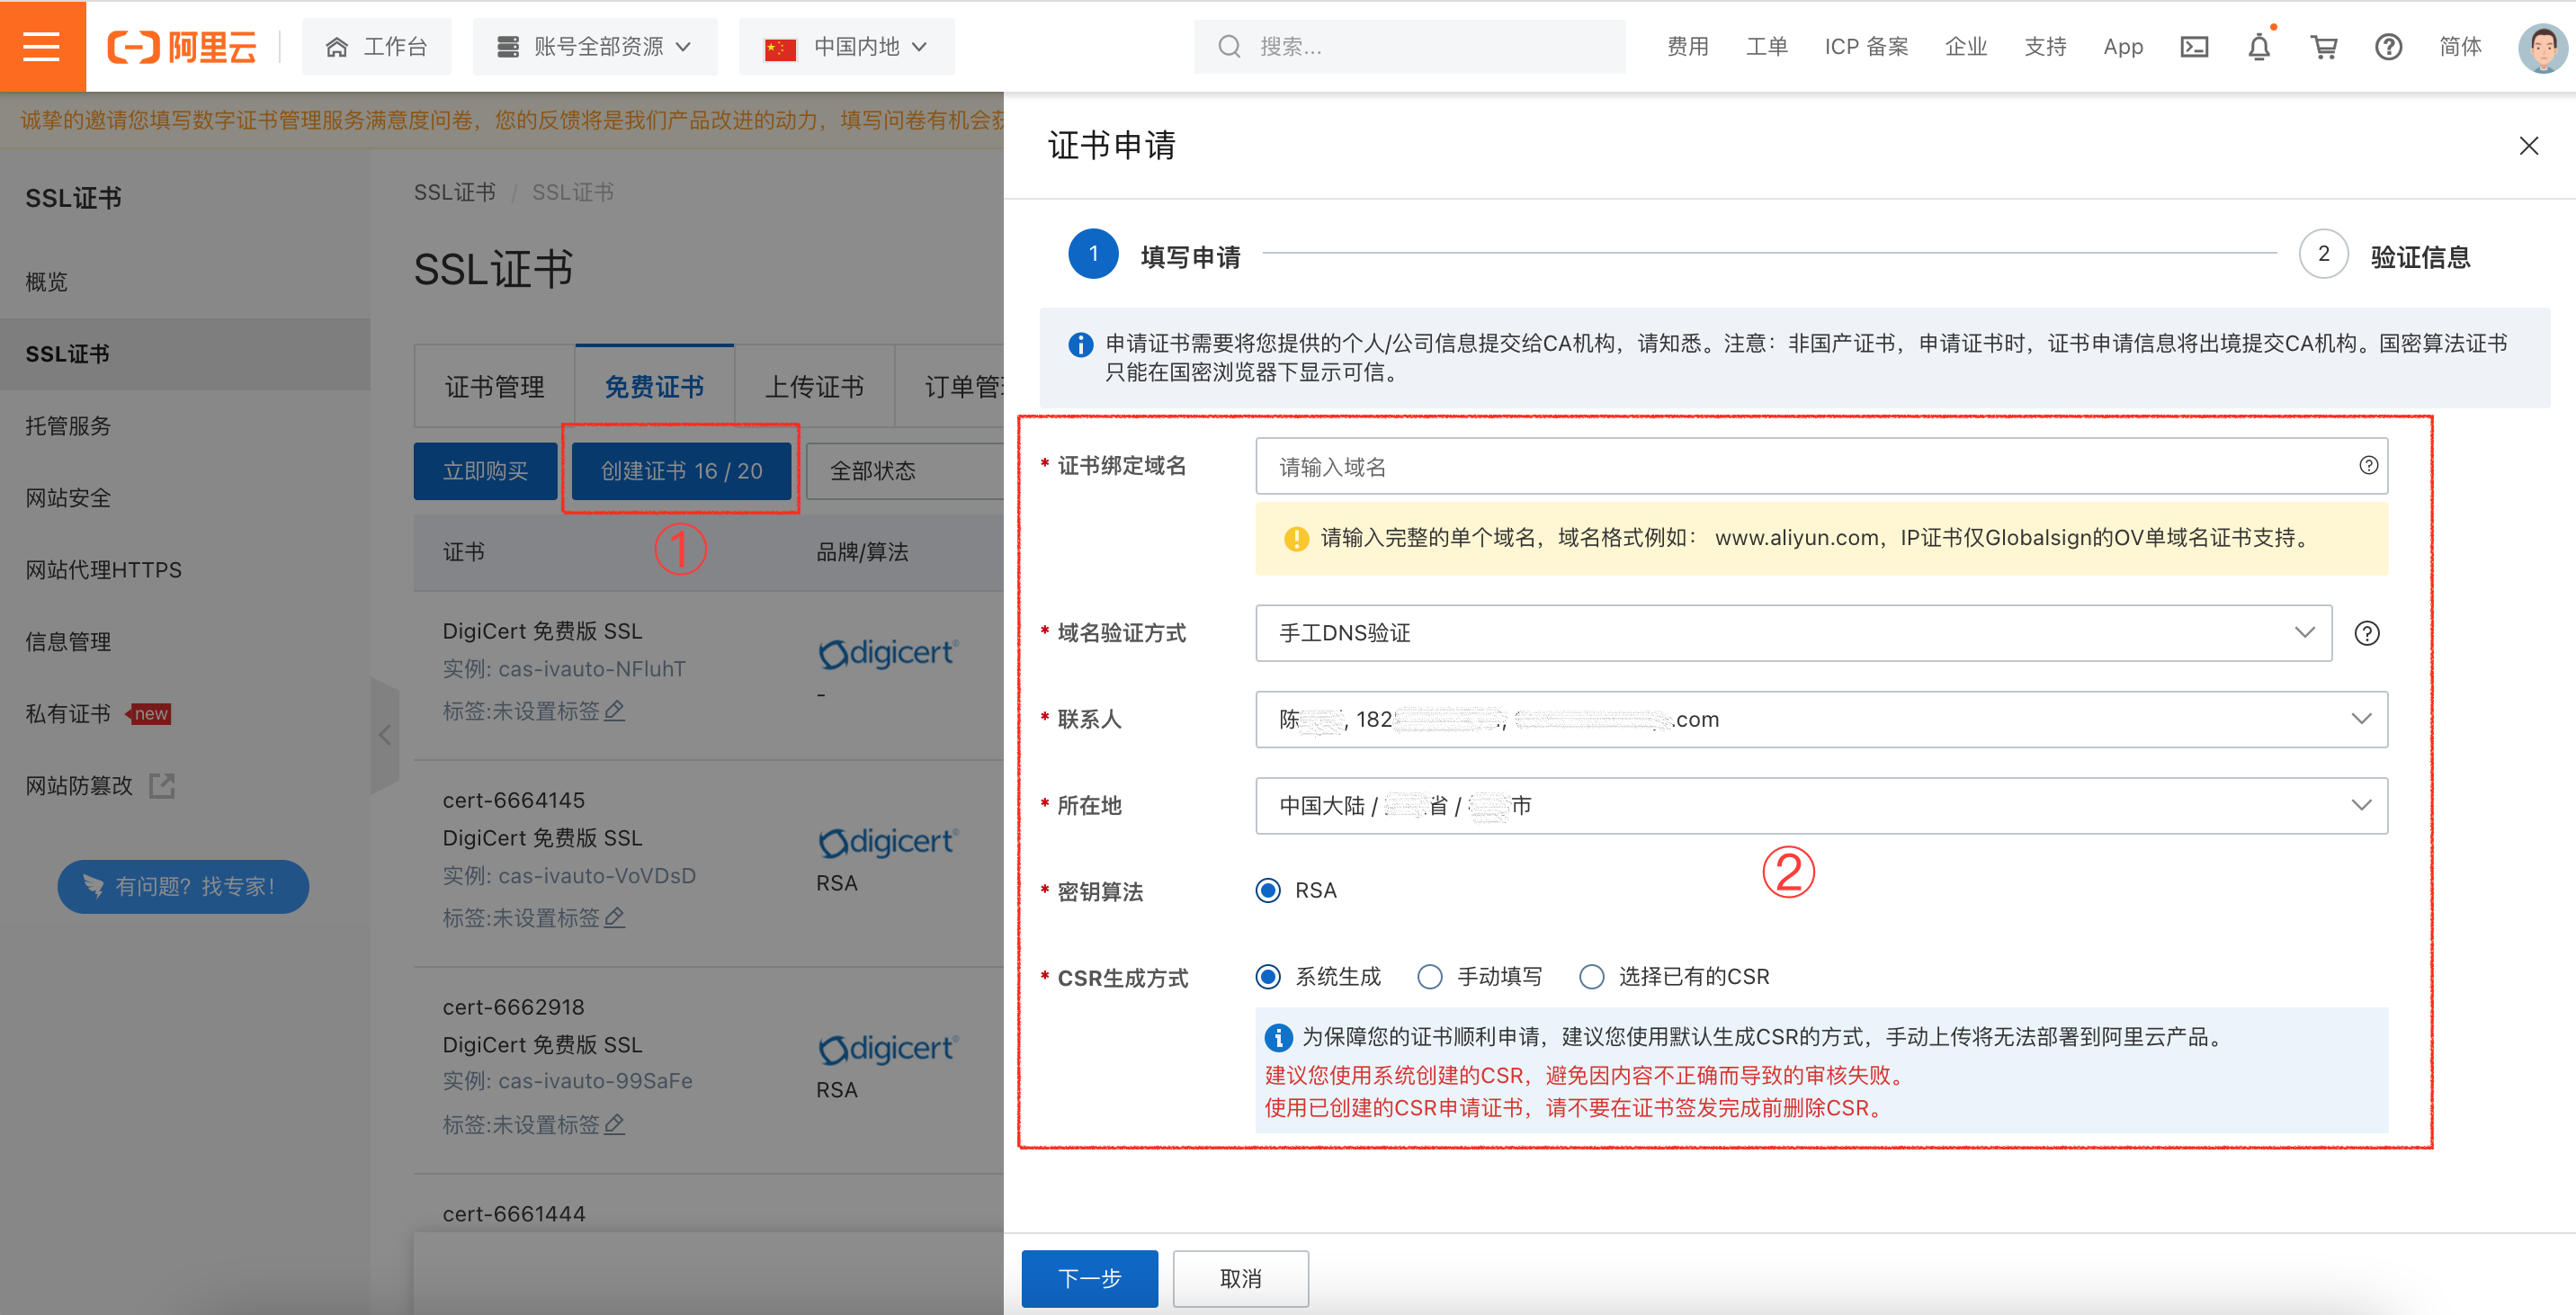Image resolution: width=2576 pixels, height=1315 pixels.
Task: Open 费用 in the top menu
Action: coord(1688,47)
